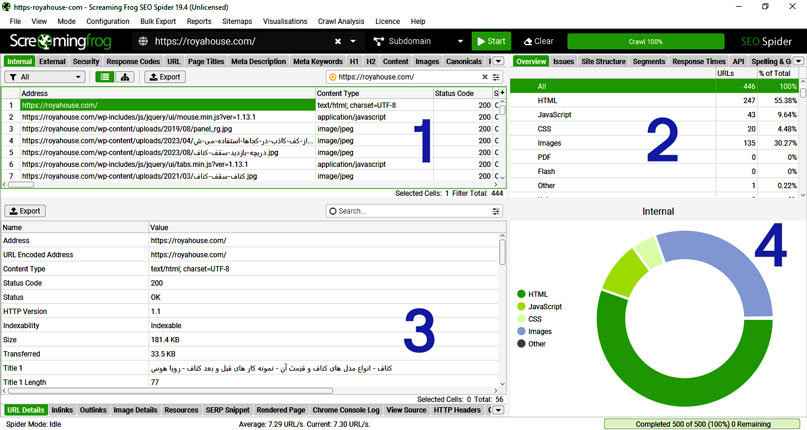Open the SERP Snippet tab

(227, 410)
